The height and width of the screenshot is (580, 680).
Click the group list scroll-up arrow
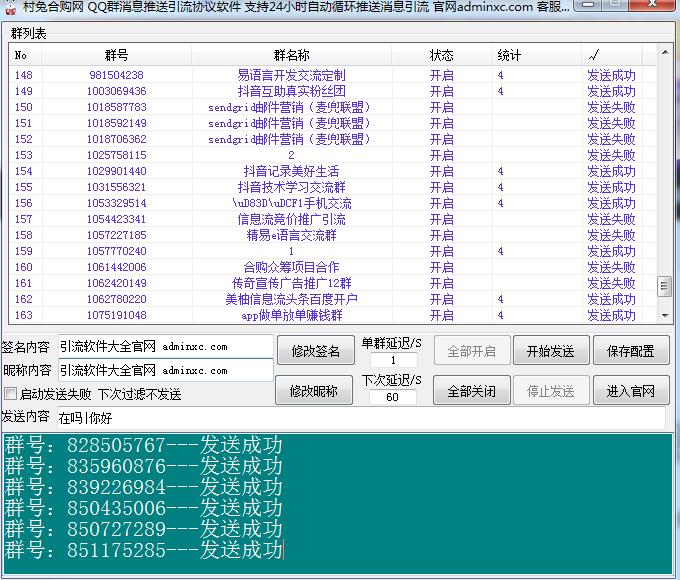(x=665, y=52)
